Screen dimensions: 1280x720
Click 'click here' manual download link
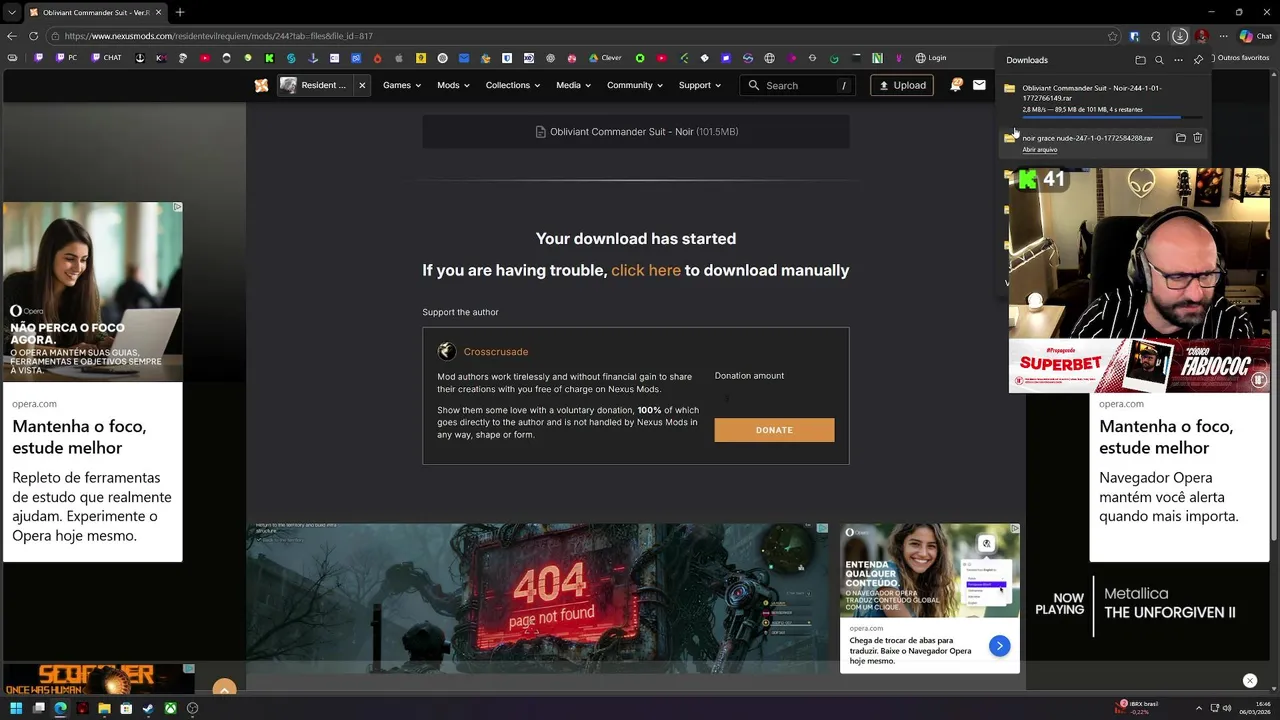[646, 270]
